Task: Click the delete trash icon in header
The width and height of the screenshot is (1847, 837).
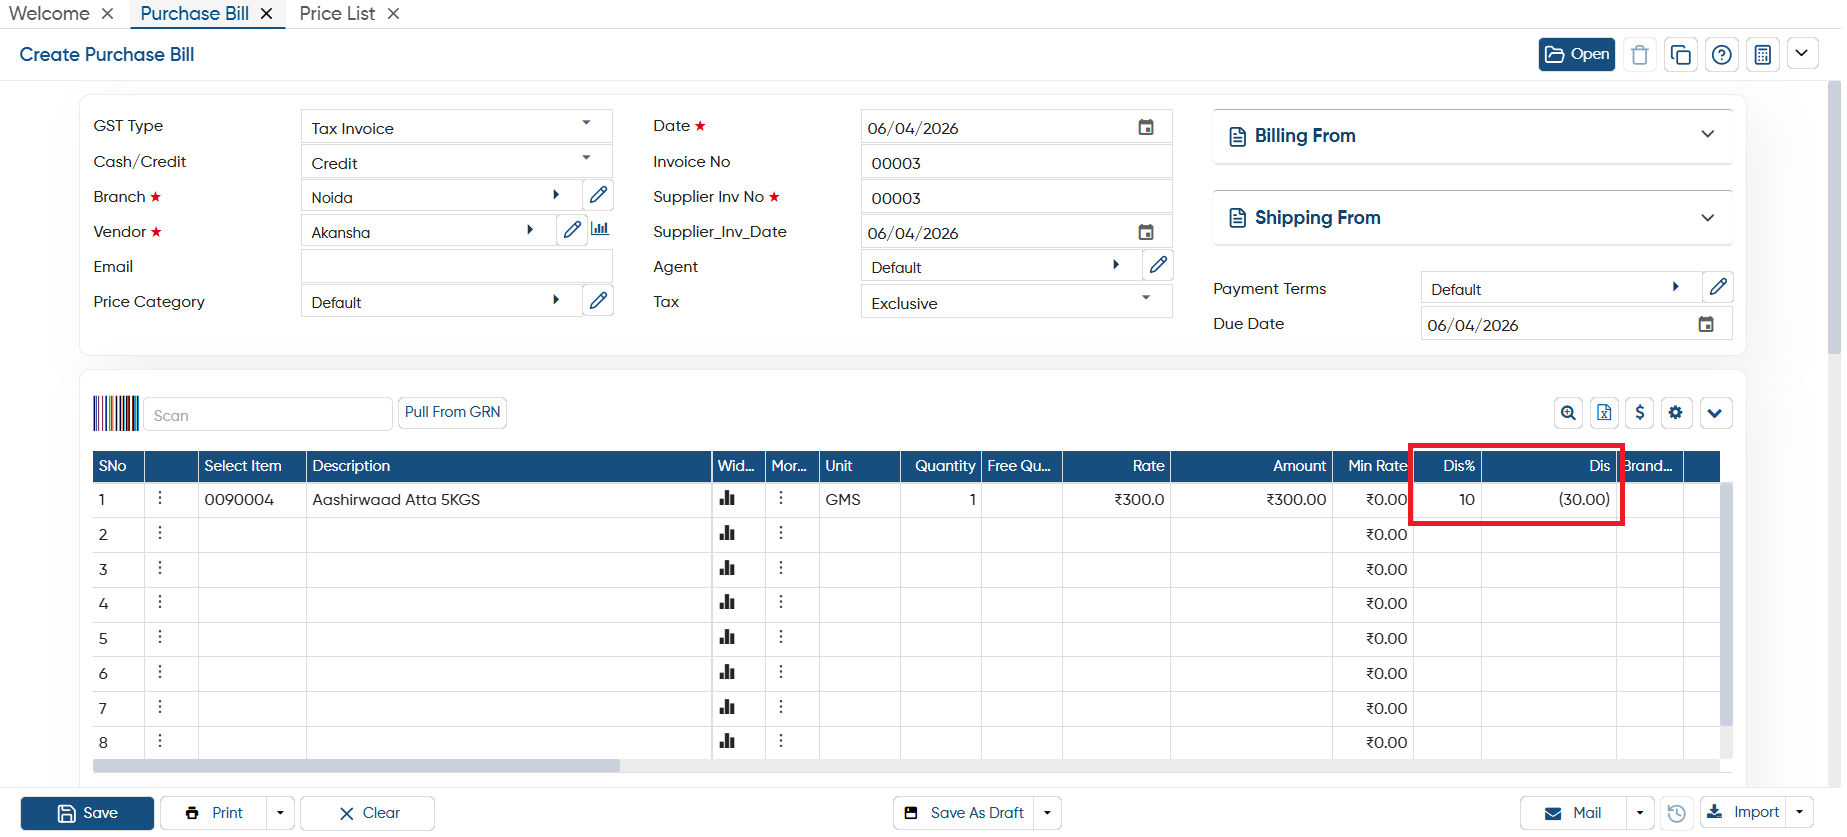Action: click(1639, 55)
